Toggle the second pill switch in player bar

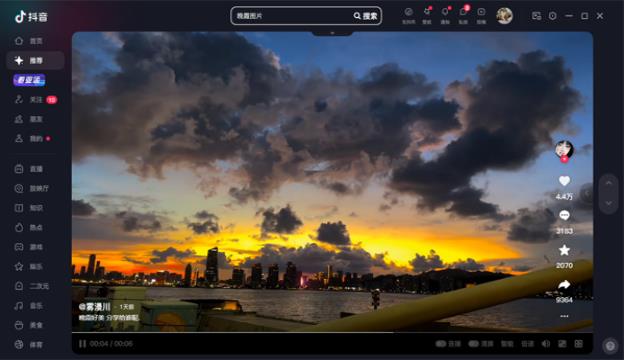click(473, 344)
